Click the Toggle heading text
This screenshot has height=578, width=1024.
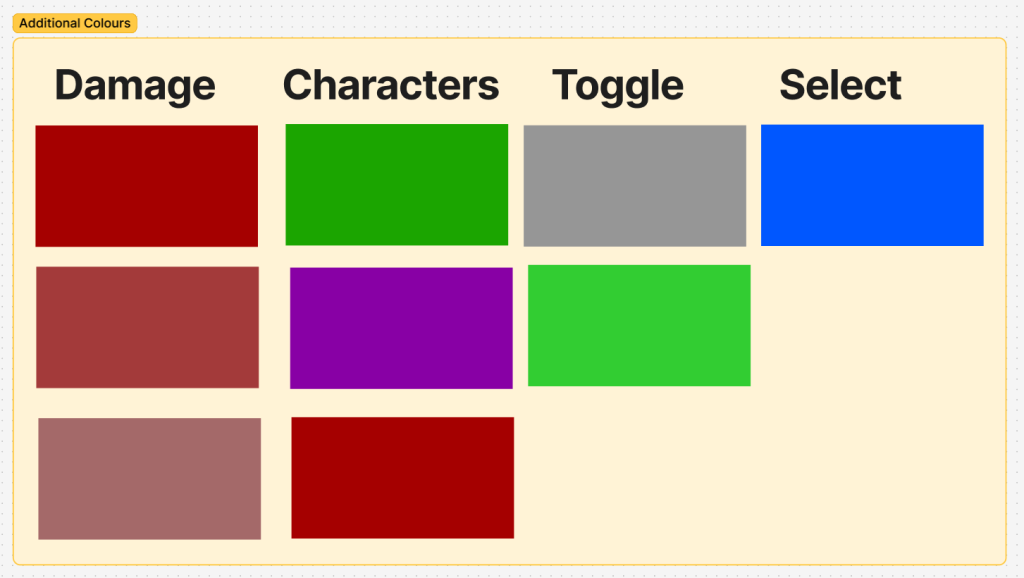point(618,86)
